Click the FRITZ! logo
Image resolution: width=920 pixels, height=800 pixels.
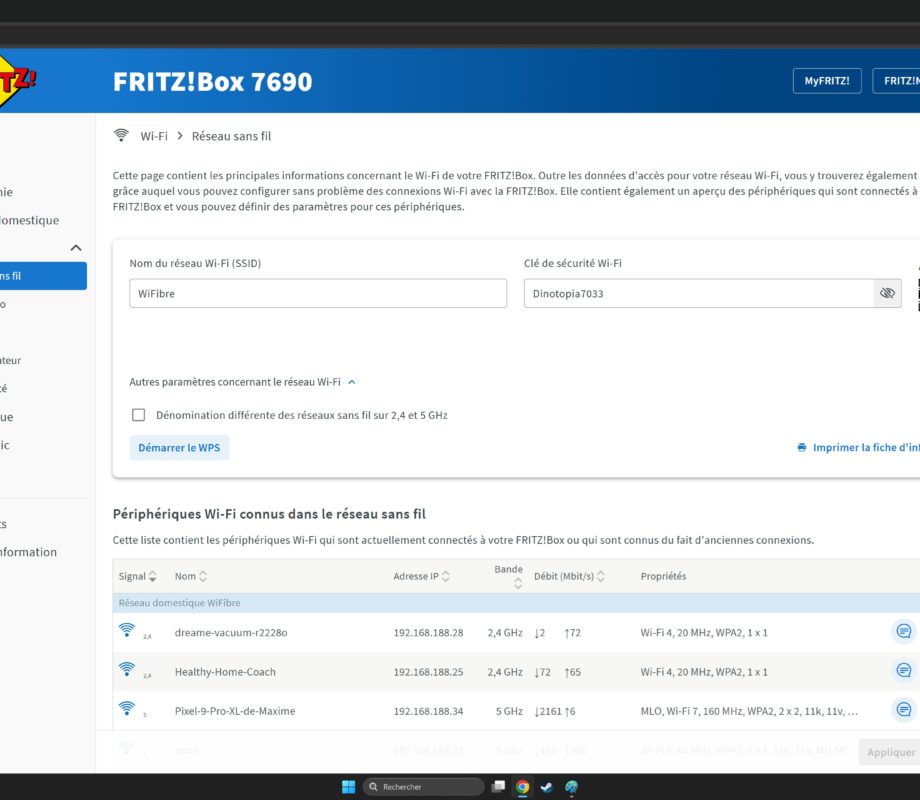click(16, 81)
